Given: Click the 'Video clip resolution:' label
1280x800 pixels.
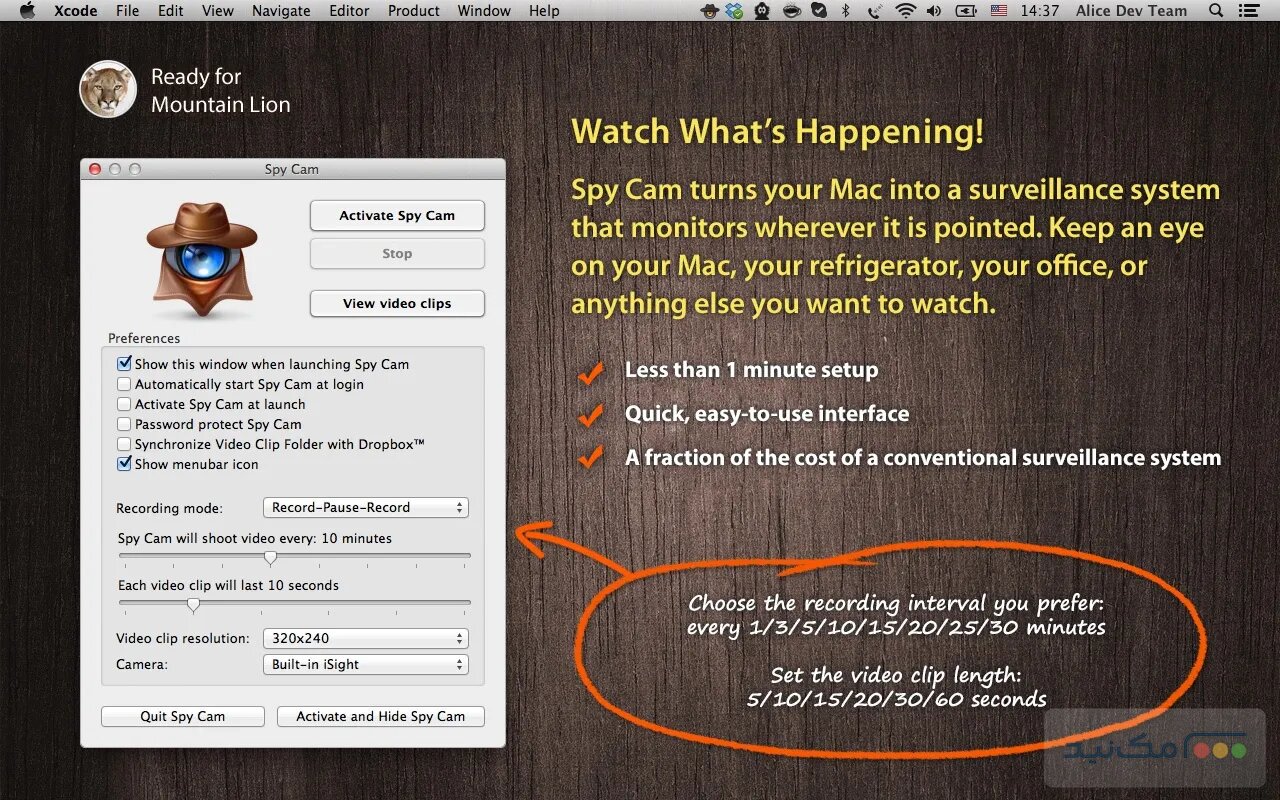Looking at the screenshot, I should point(183,638).
